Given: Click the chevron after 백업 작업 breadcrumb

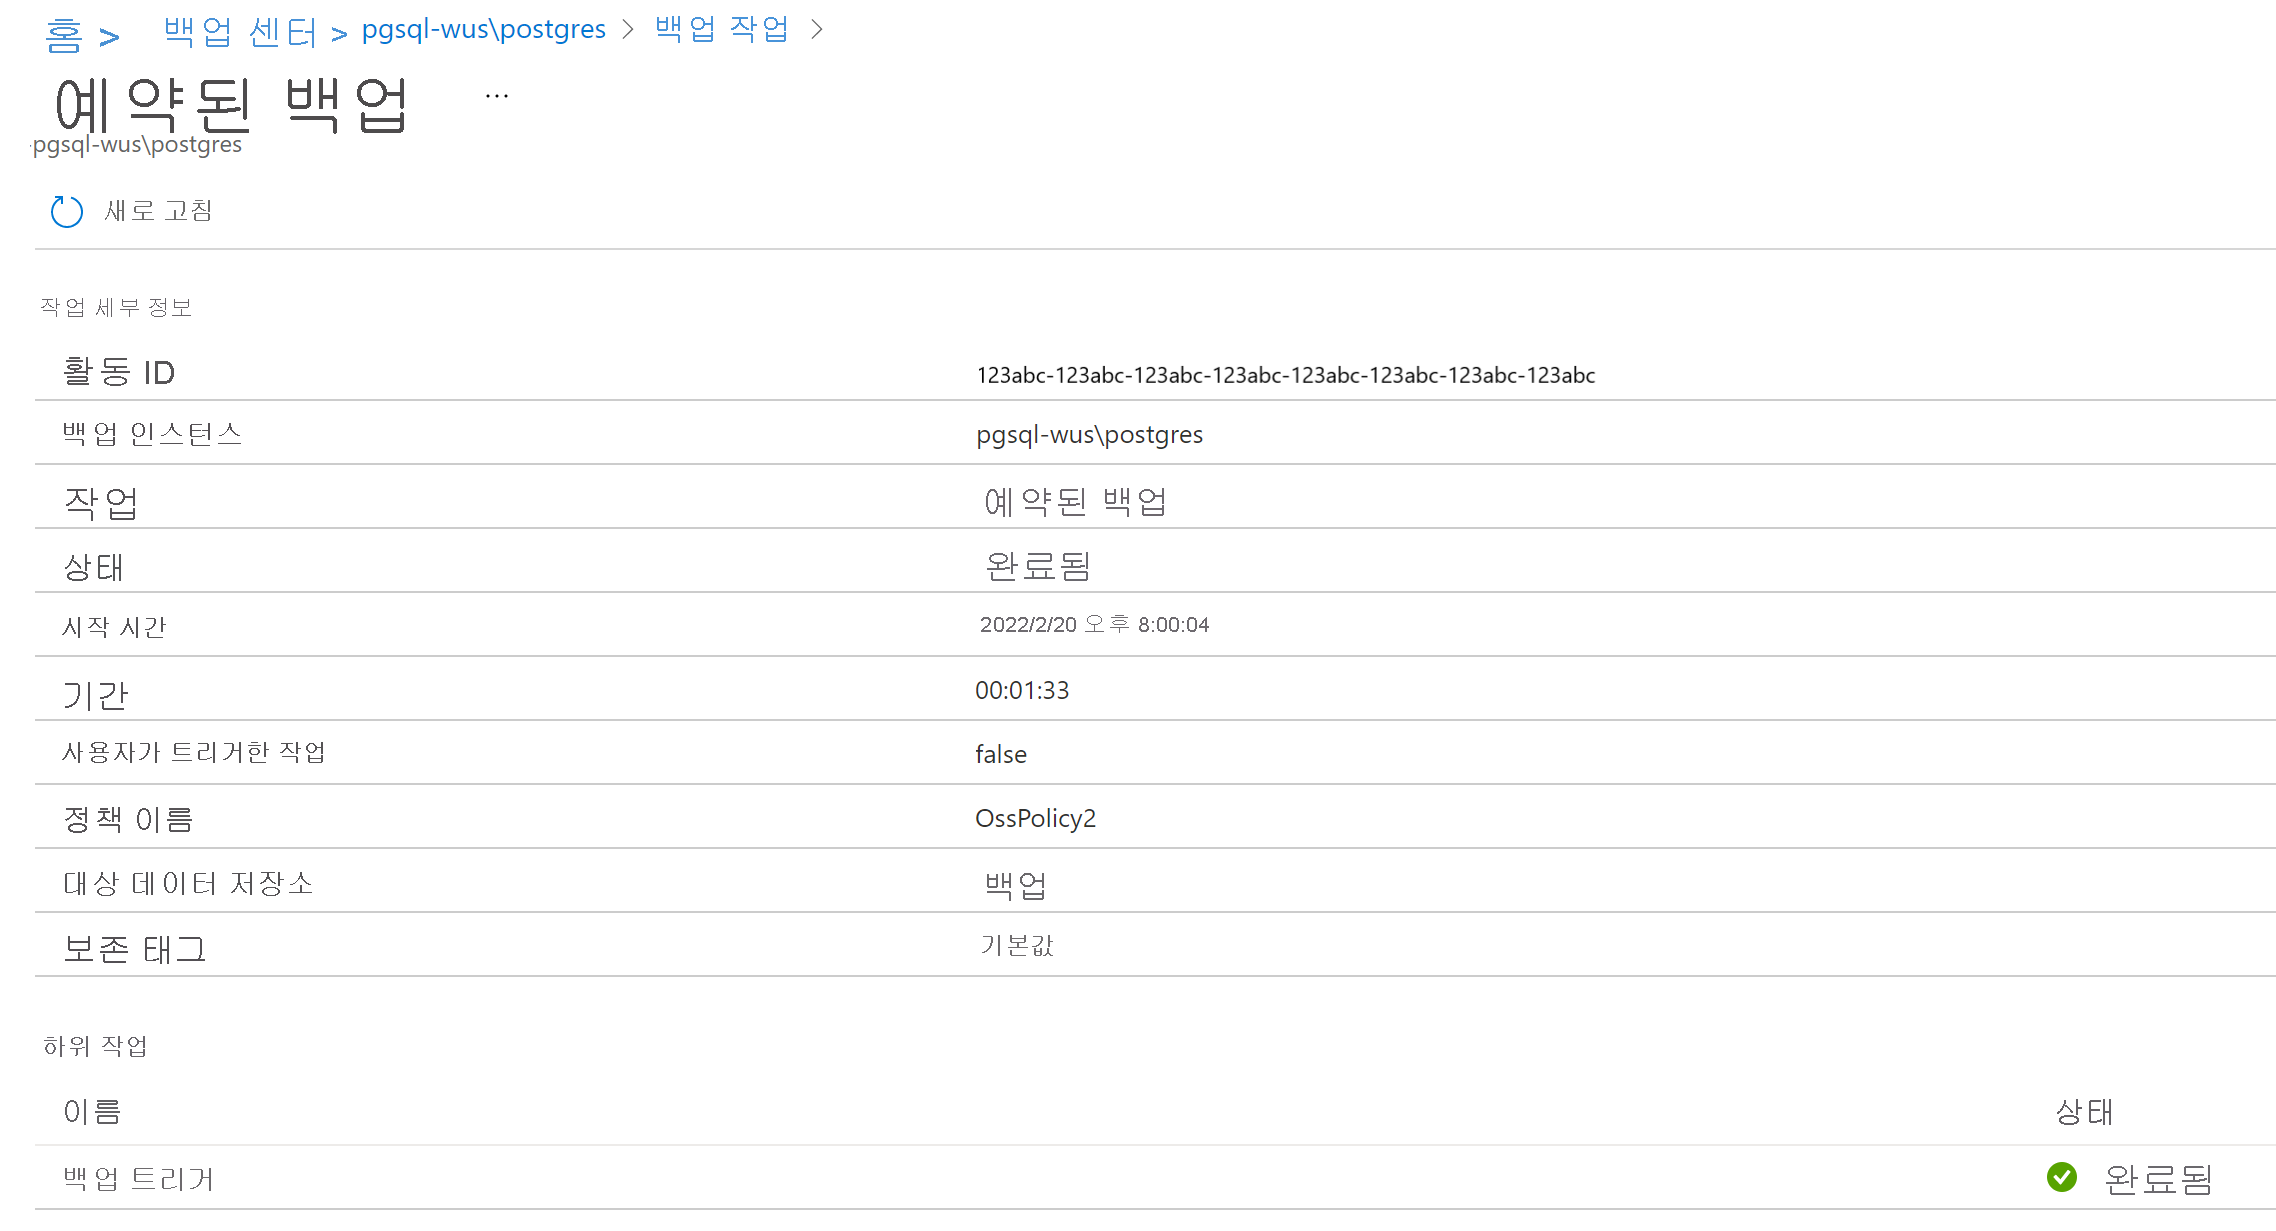Looking at the screenshot, I should tap(817, 30).
